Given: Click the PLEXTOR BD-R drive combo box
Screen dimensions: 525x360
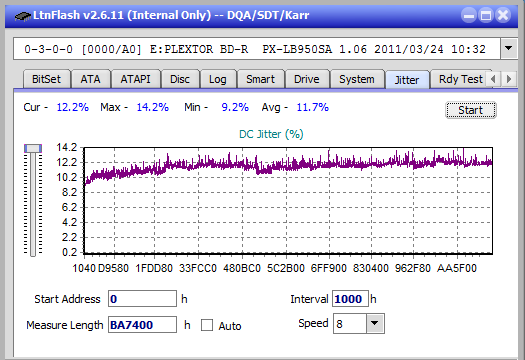Looking at the screenshot, I should pyautogui.click(x=257, y=49).
